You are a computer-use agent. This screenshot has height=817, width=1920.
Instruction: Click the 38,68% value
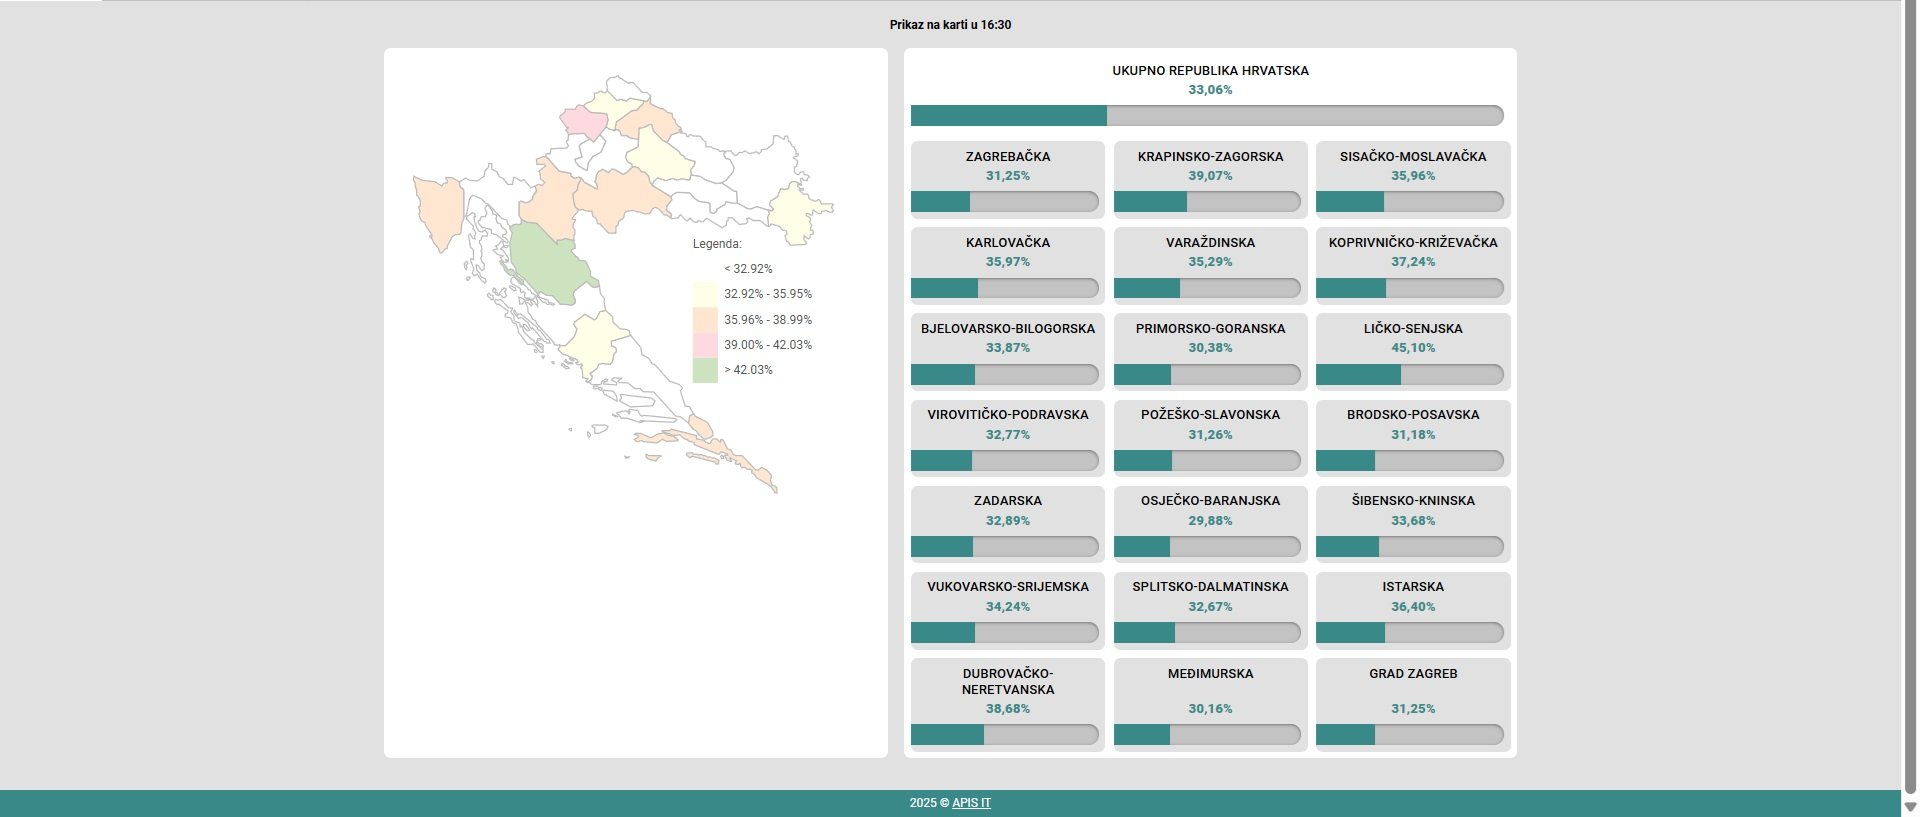click(1008, 709)
